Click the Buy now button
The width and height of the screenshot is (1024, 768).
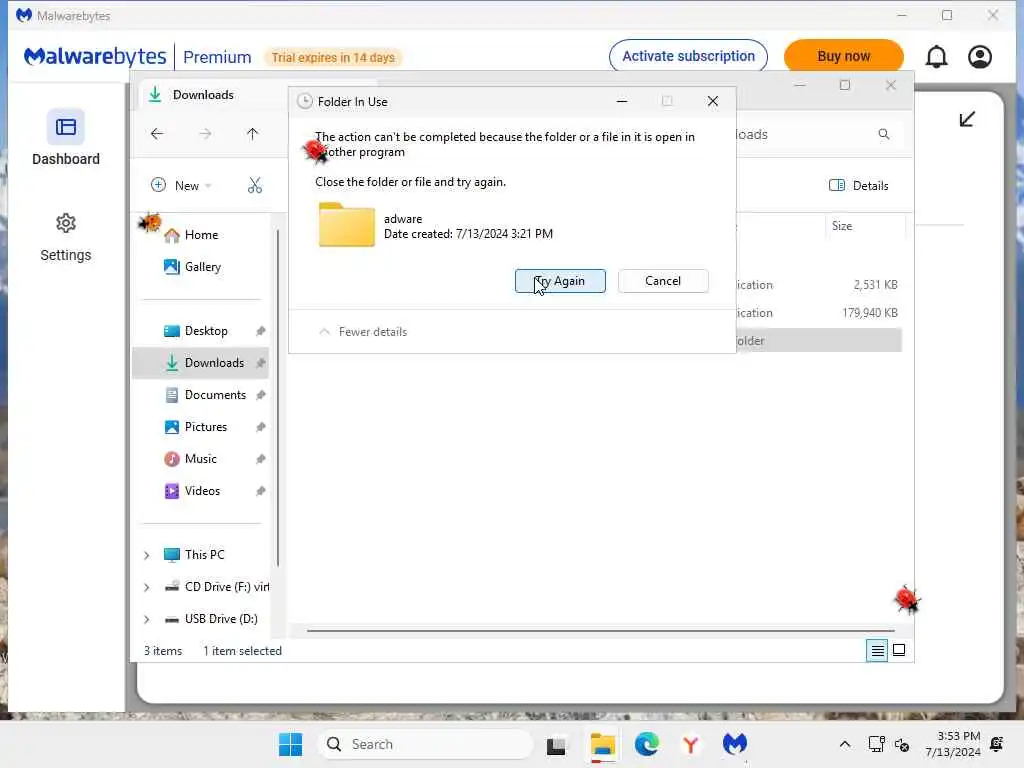tap(843, 57)
